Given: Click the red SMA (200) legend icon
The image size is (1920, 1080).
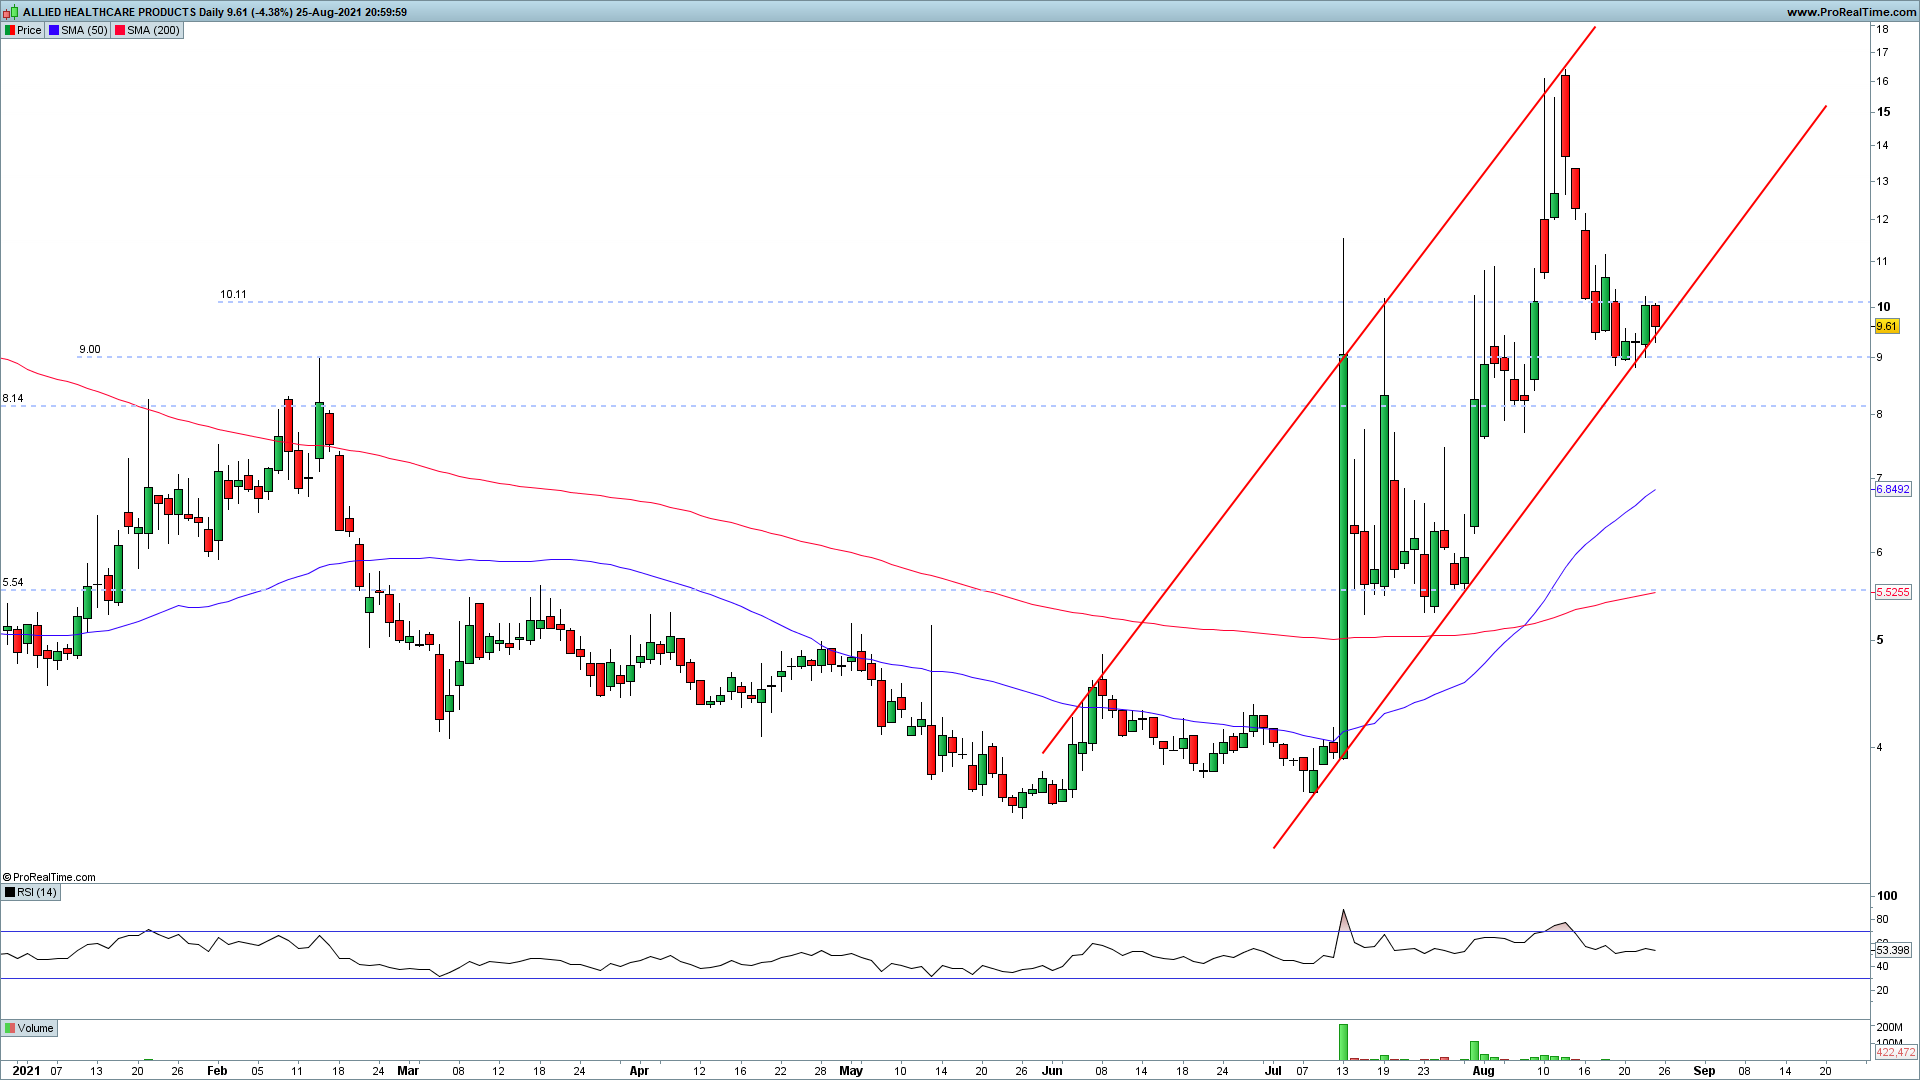Looking at the screenshot, I should click(x=120, y=30).
